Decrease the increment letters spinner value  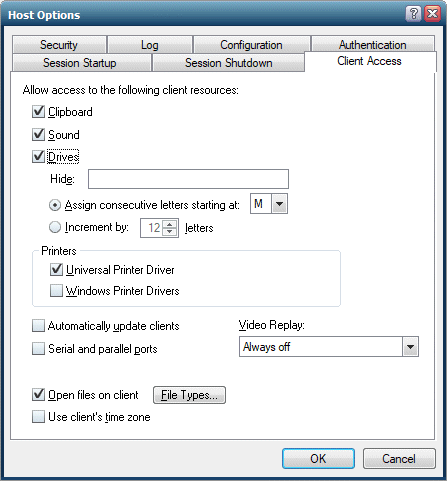pos(170,232)
